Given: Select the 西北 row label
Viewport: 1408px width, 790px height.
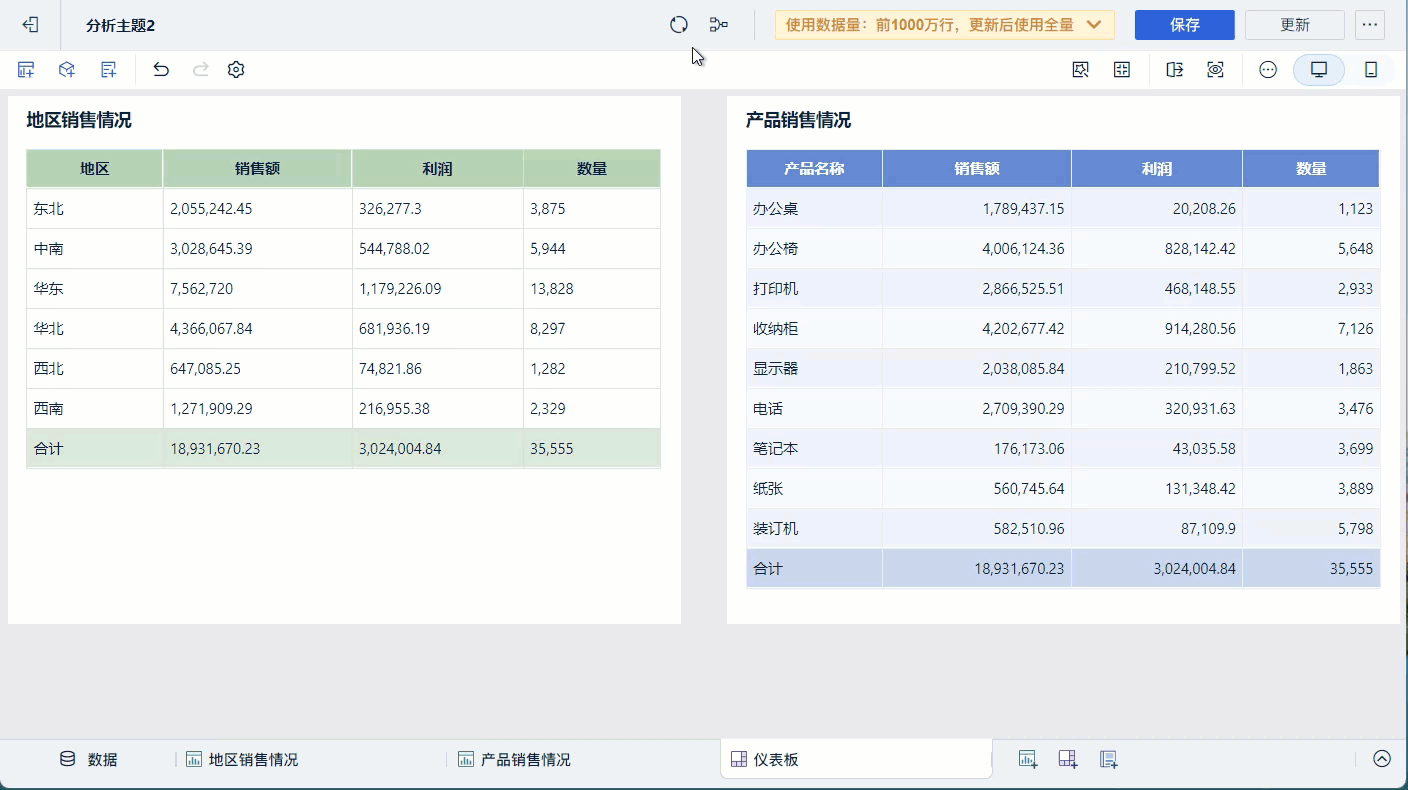Looking at the screenshot, I should coord(49,369).
